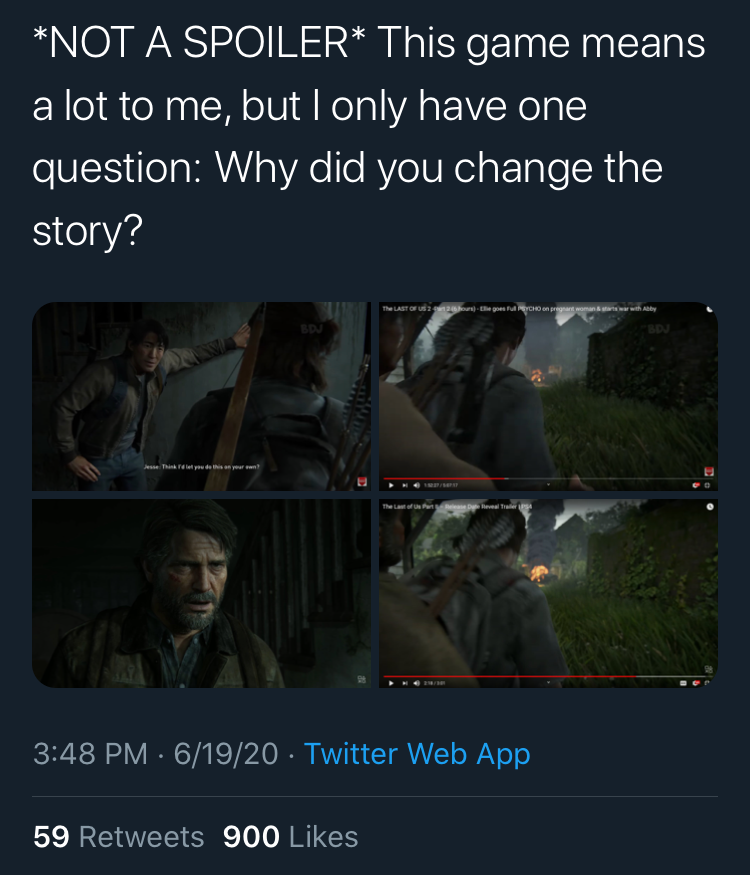The width and height of the screenshot is (750, 875).
Task: Click red subscribe watermark on top-right video
Action: pos(709,472)
